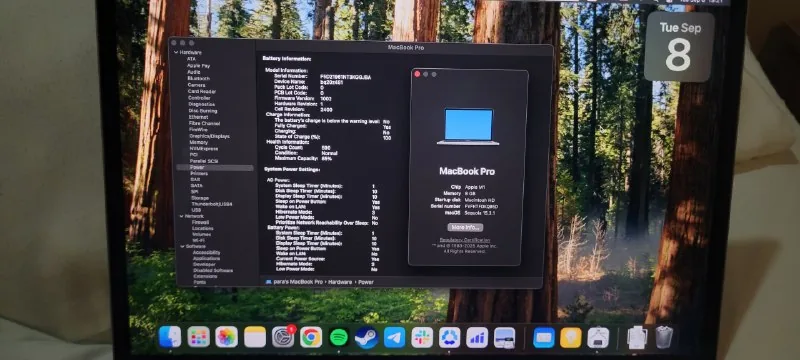Click the Battery Information heading

(287, 59)
